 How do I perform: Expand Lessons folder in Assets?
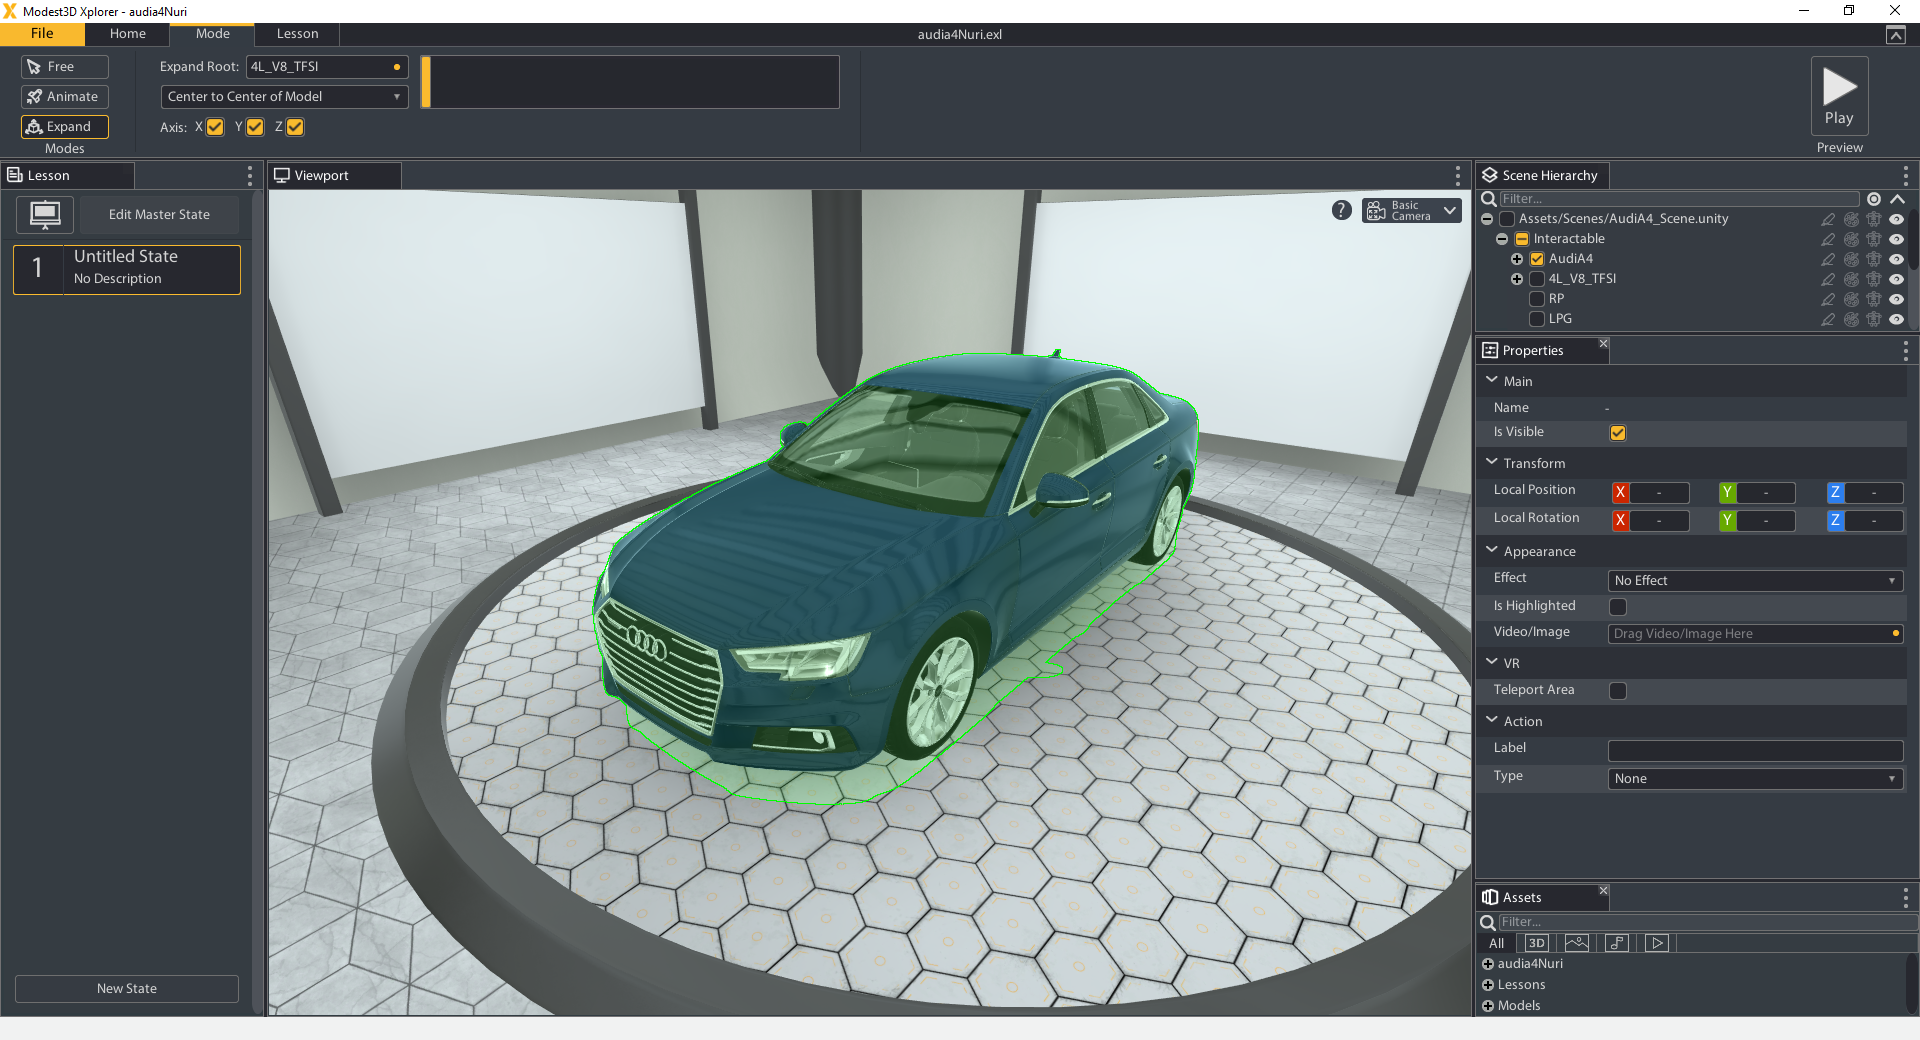coord(1488,985)
